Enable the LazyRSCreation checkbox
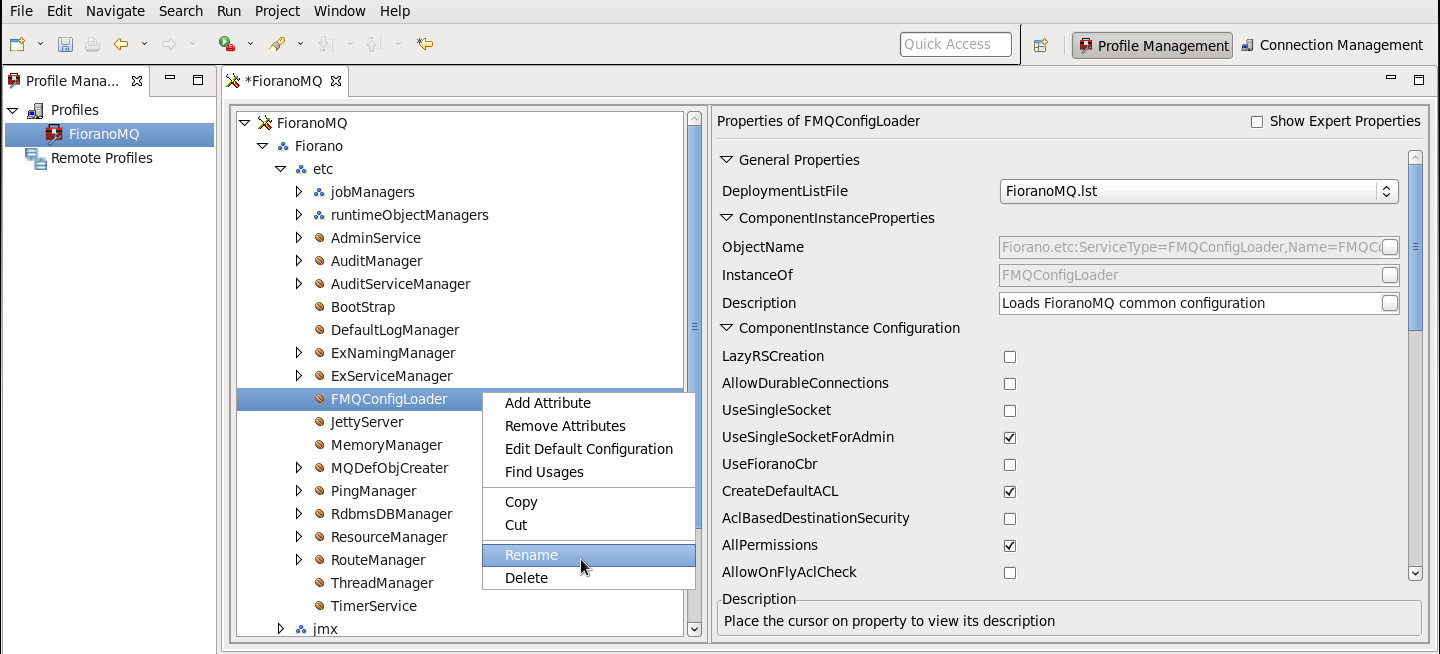 point(1010,357)
